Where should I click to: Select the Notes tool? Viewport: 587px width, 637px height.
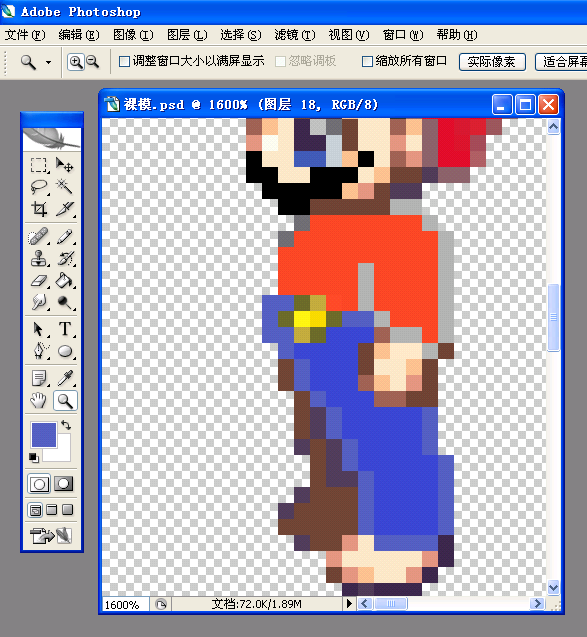[x=39, y=378]
